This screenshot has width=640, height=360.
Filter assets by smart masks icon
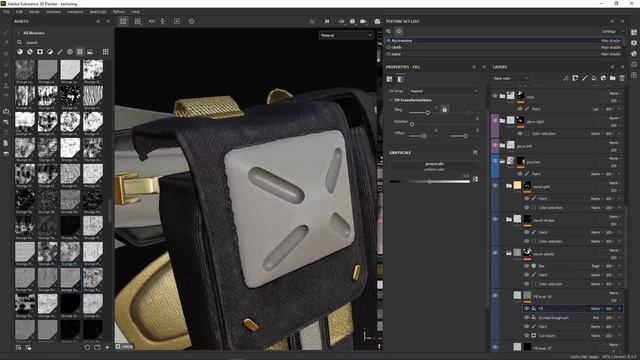pyautogui.click(x=40, y=52)
